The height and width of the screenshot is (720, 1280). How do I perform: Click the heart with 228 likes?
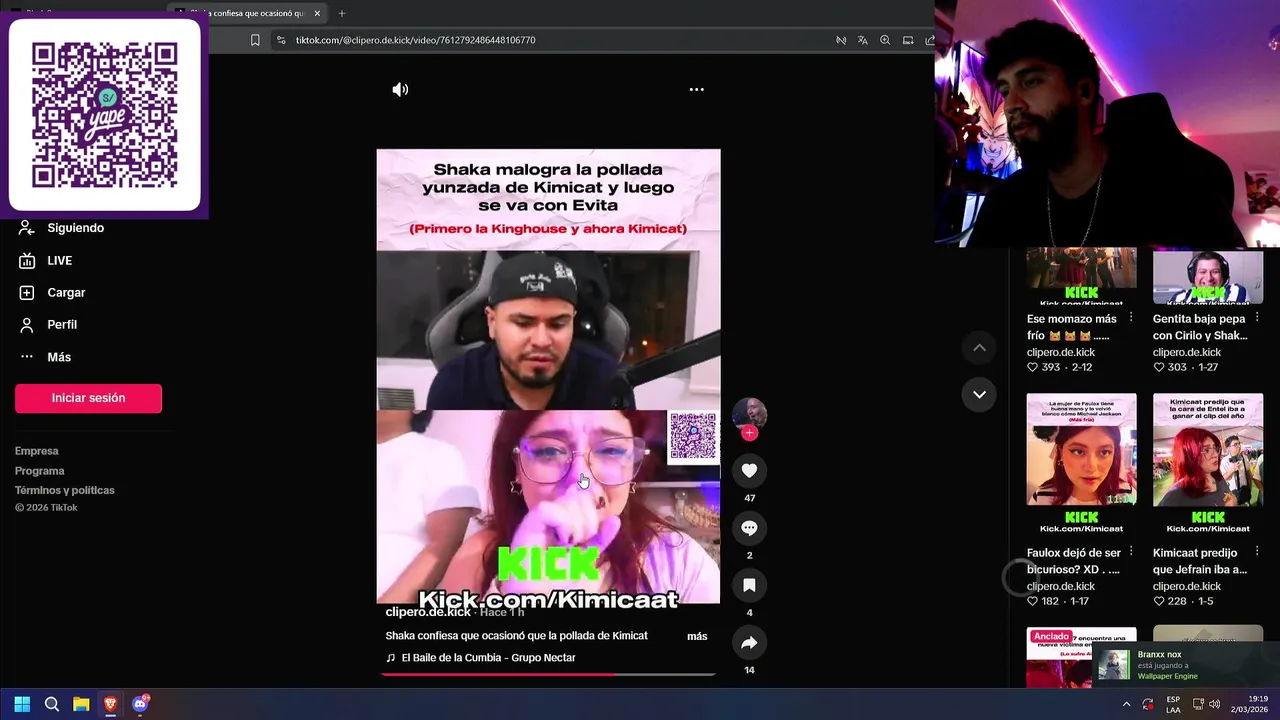coord(1159,601)
